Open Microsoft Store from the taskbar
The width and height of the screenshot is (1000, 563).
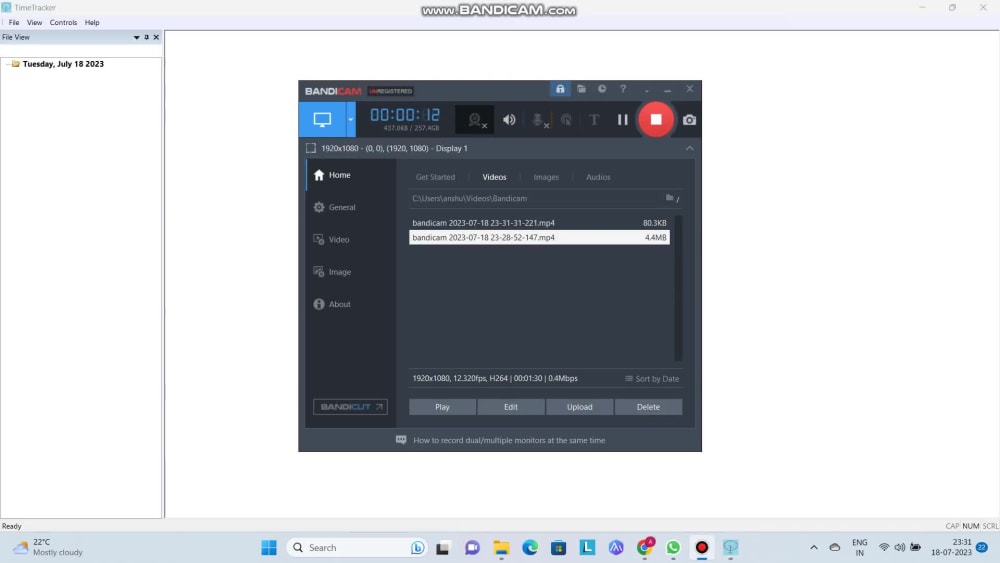click(559, 548)
